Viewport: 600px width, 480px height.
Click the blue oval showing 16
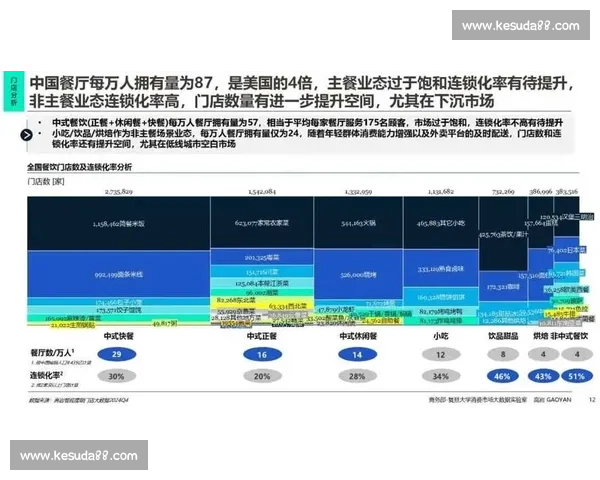pyautogui.click(x=262, y=354)
